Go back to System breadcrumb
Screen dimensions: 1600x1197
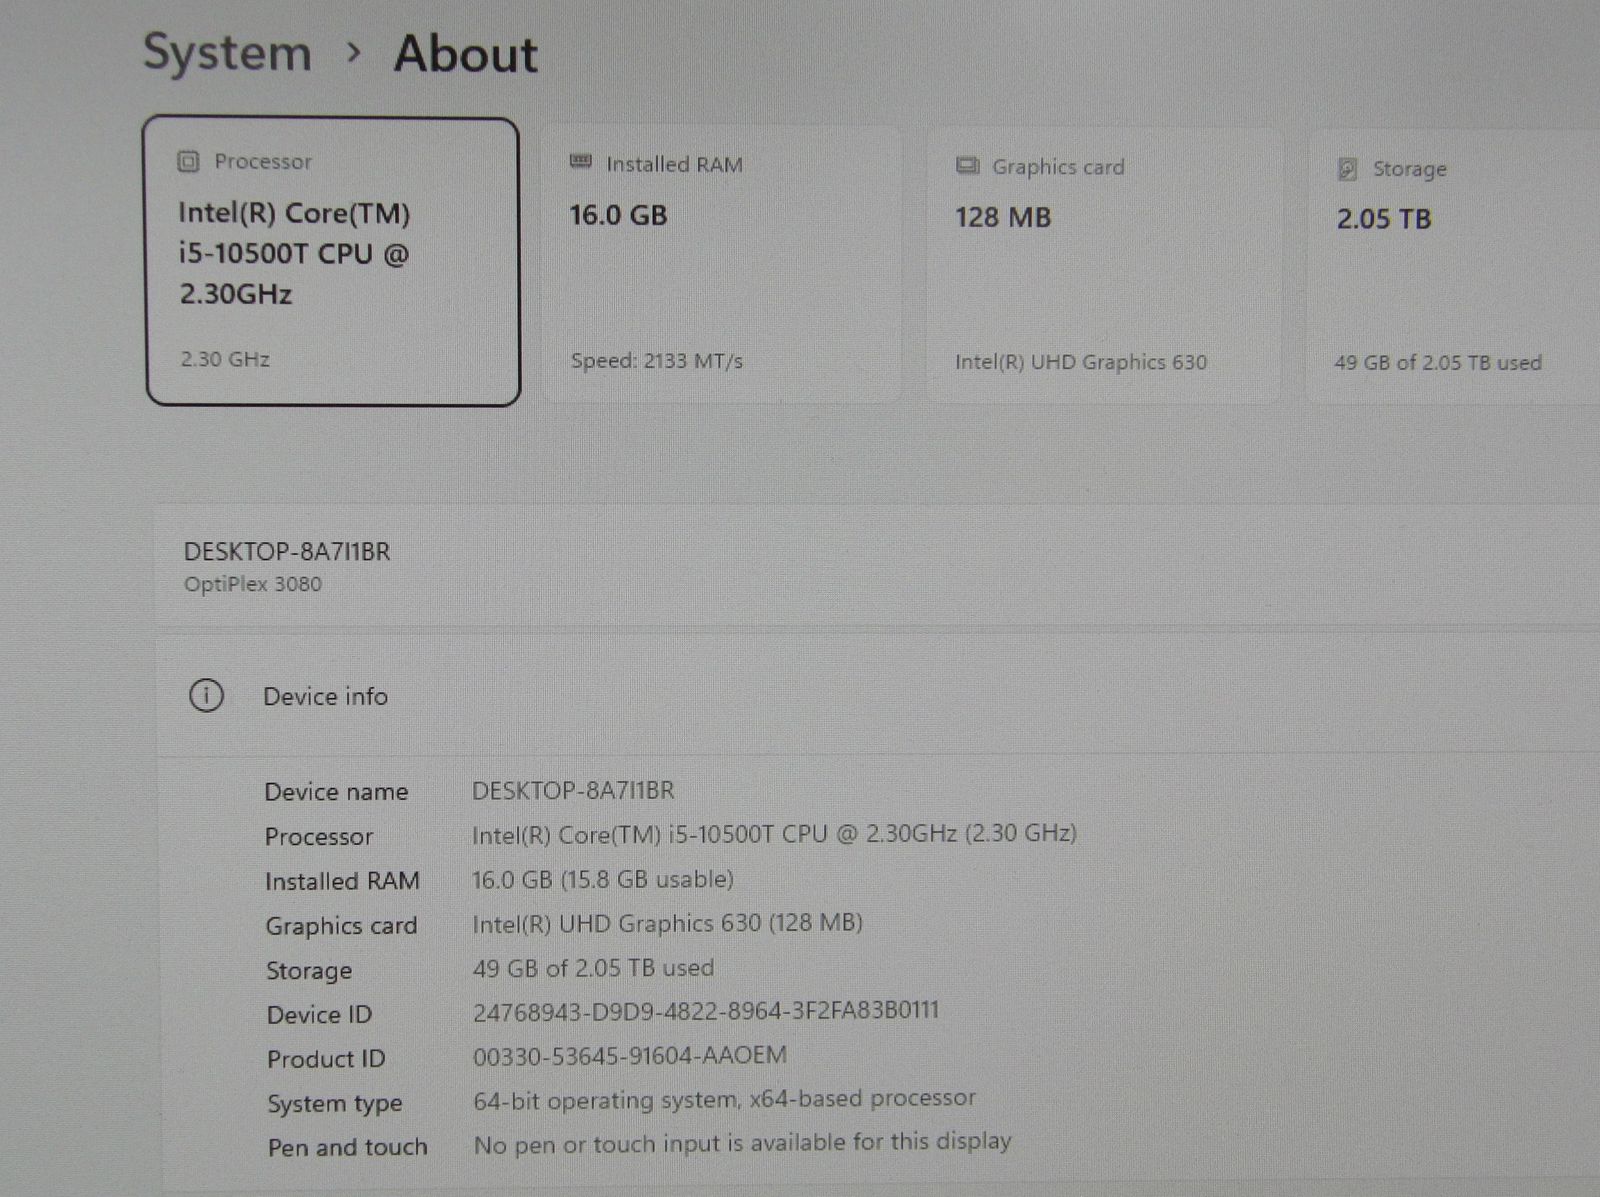(x=227, y=52)
